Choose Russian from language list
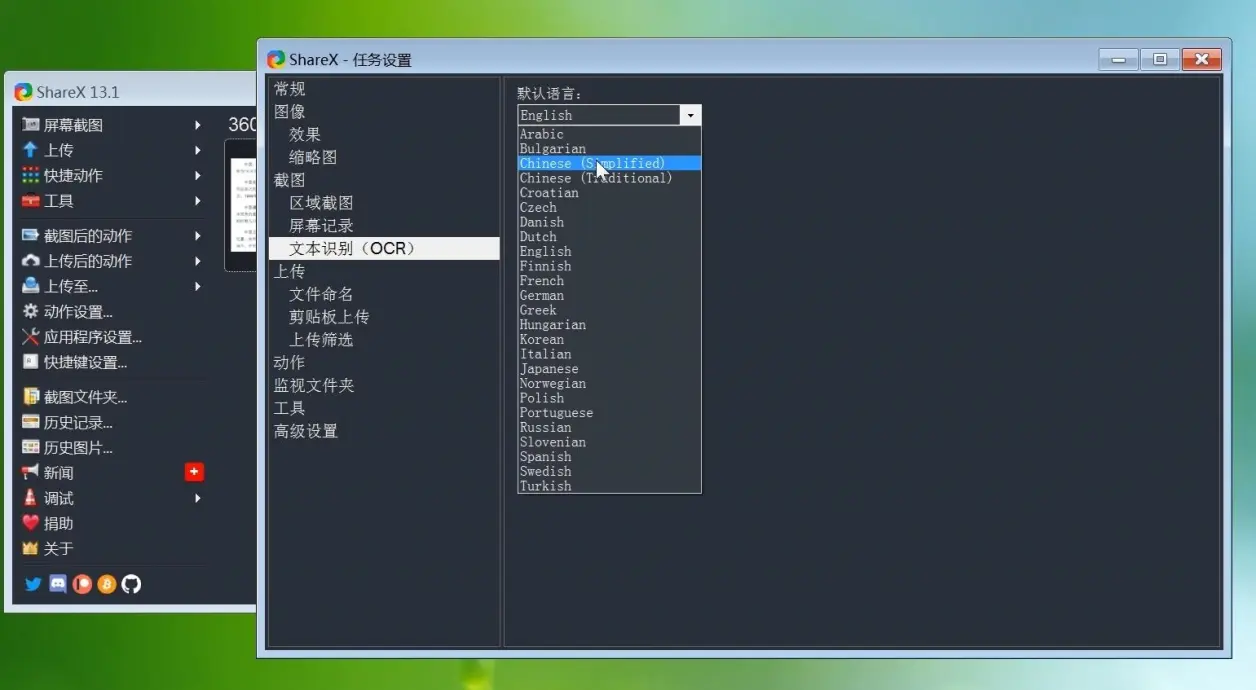 pos(609,427)
